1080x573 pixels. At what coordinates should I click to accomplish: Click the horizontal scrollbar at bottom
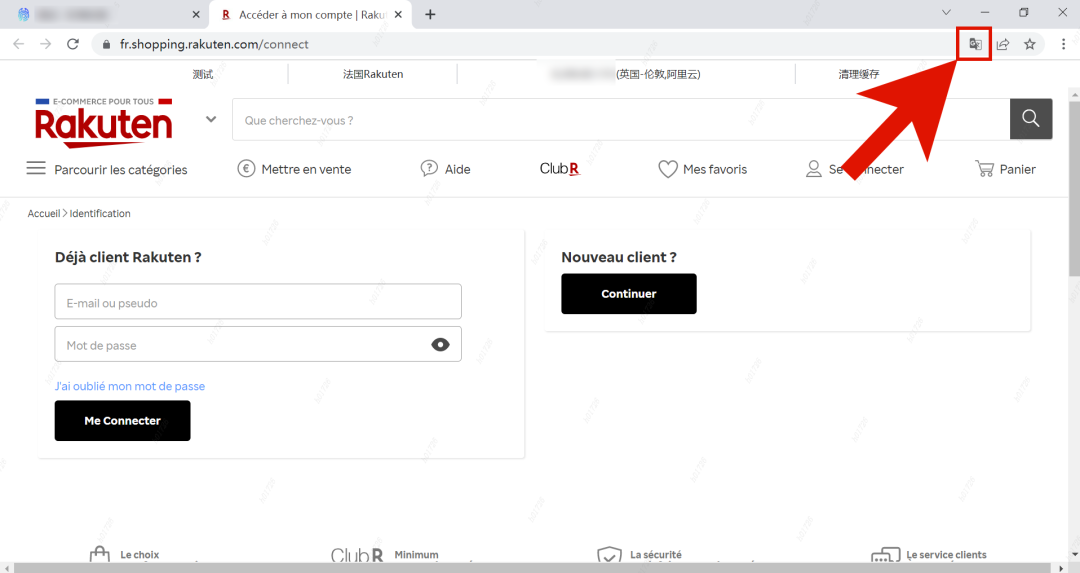tap(534, 567)
